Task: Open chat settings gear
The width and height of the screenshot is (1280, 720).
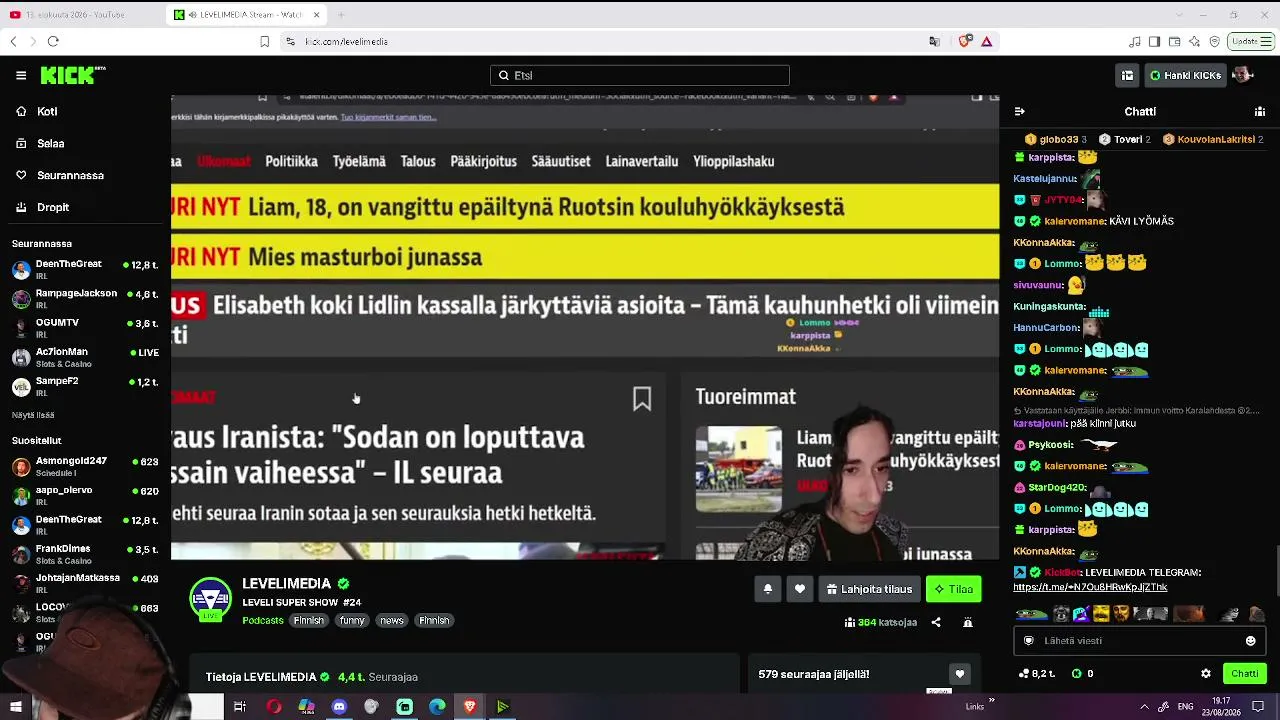Action: [1206, 674]
